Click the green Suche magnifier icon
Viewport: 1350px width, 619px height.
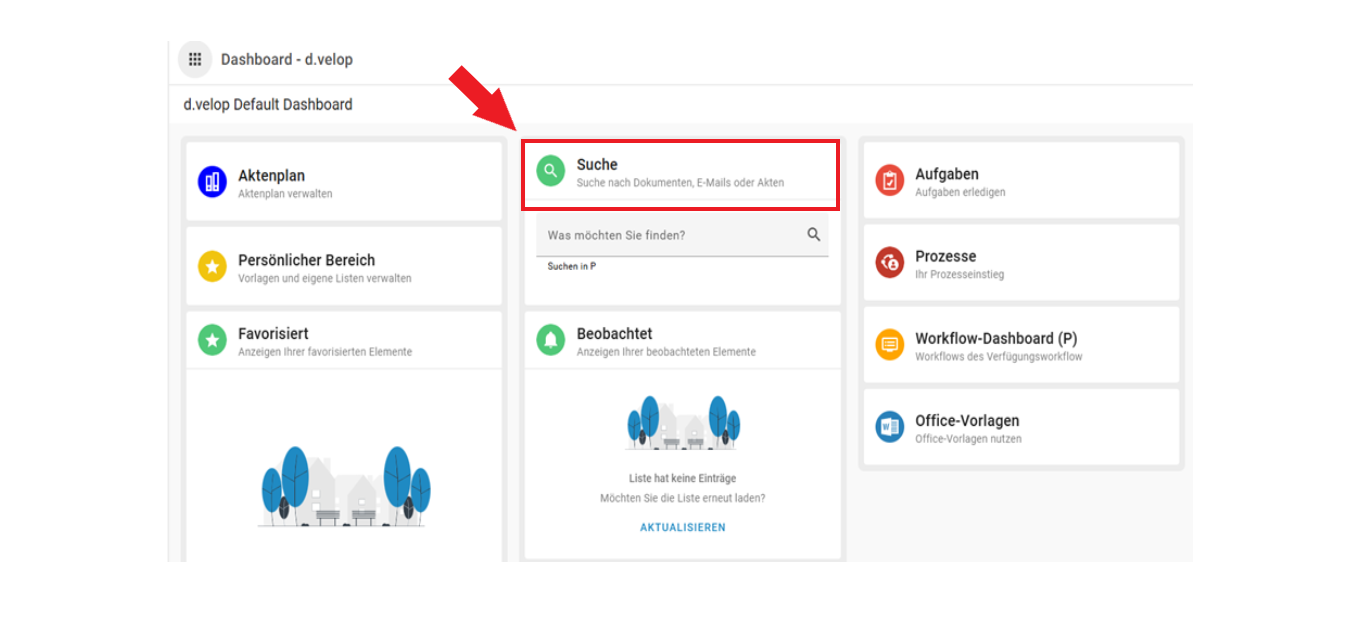point(550,171)
